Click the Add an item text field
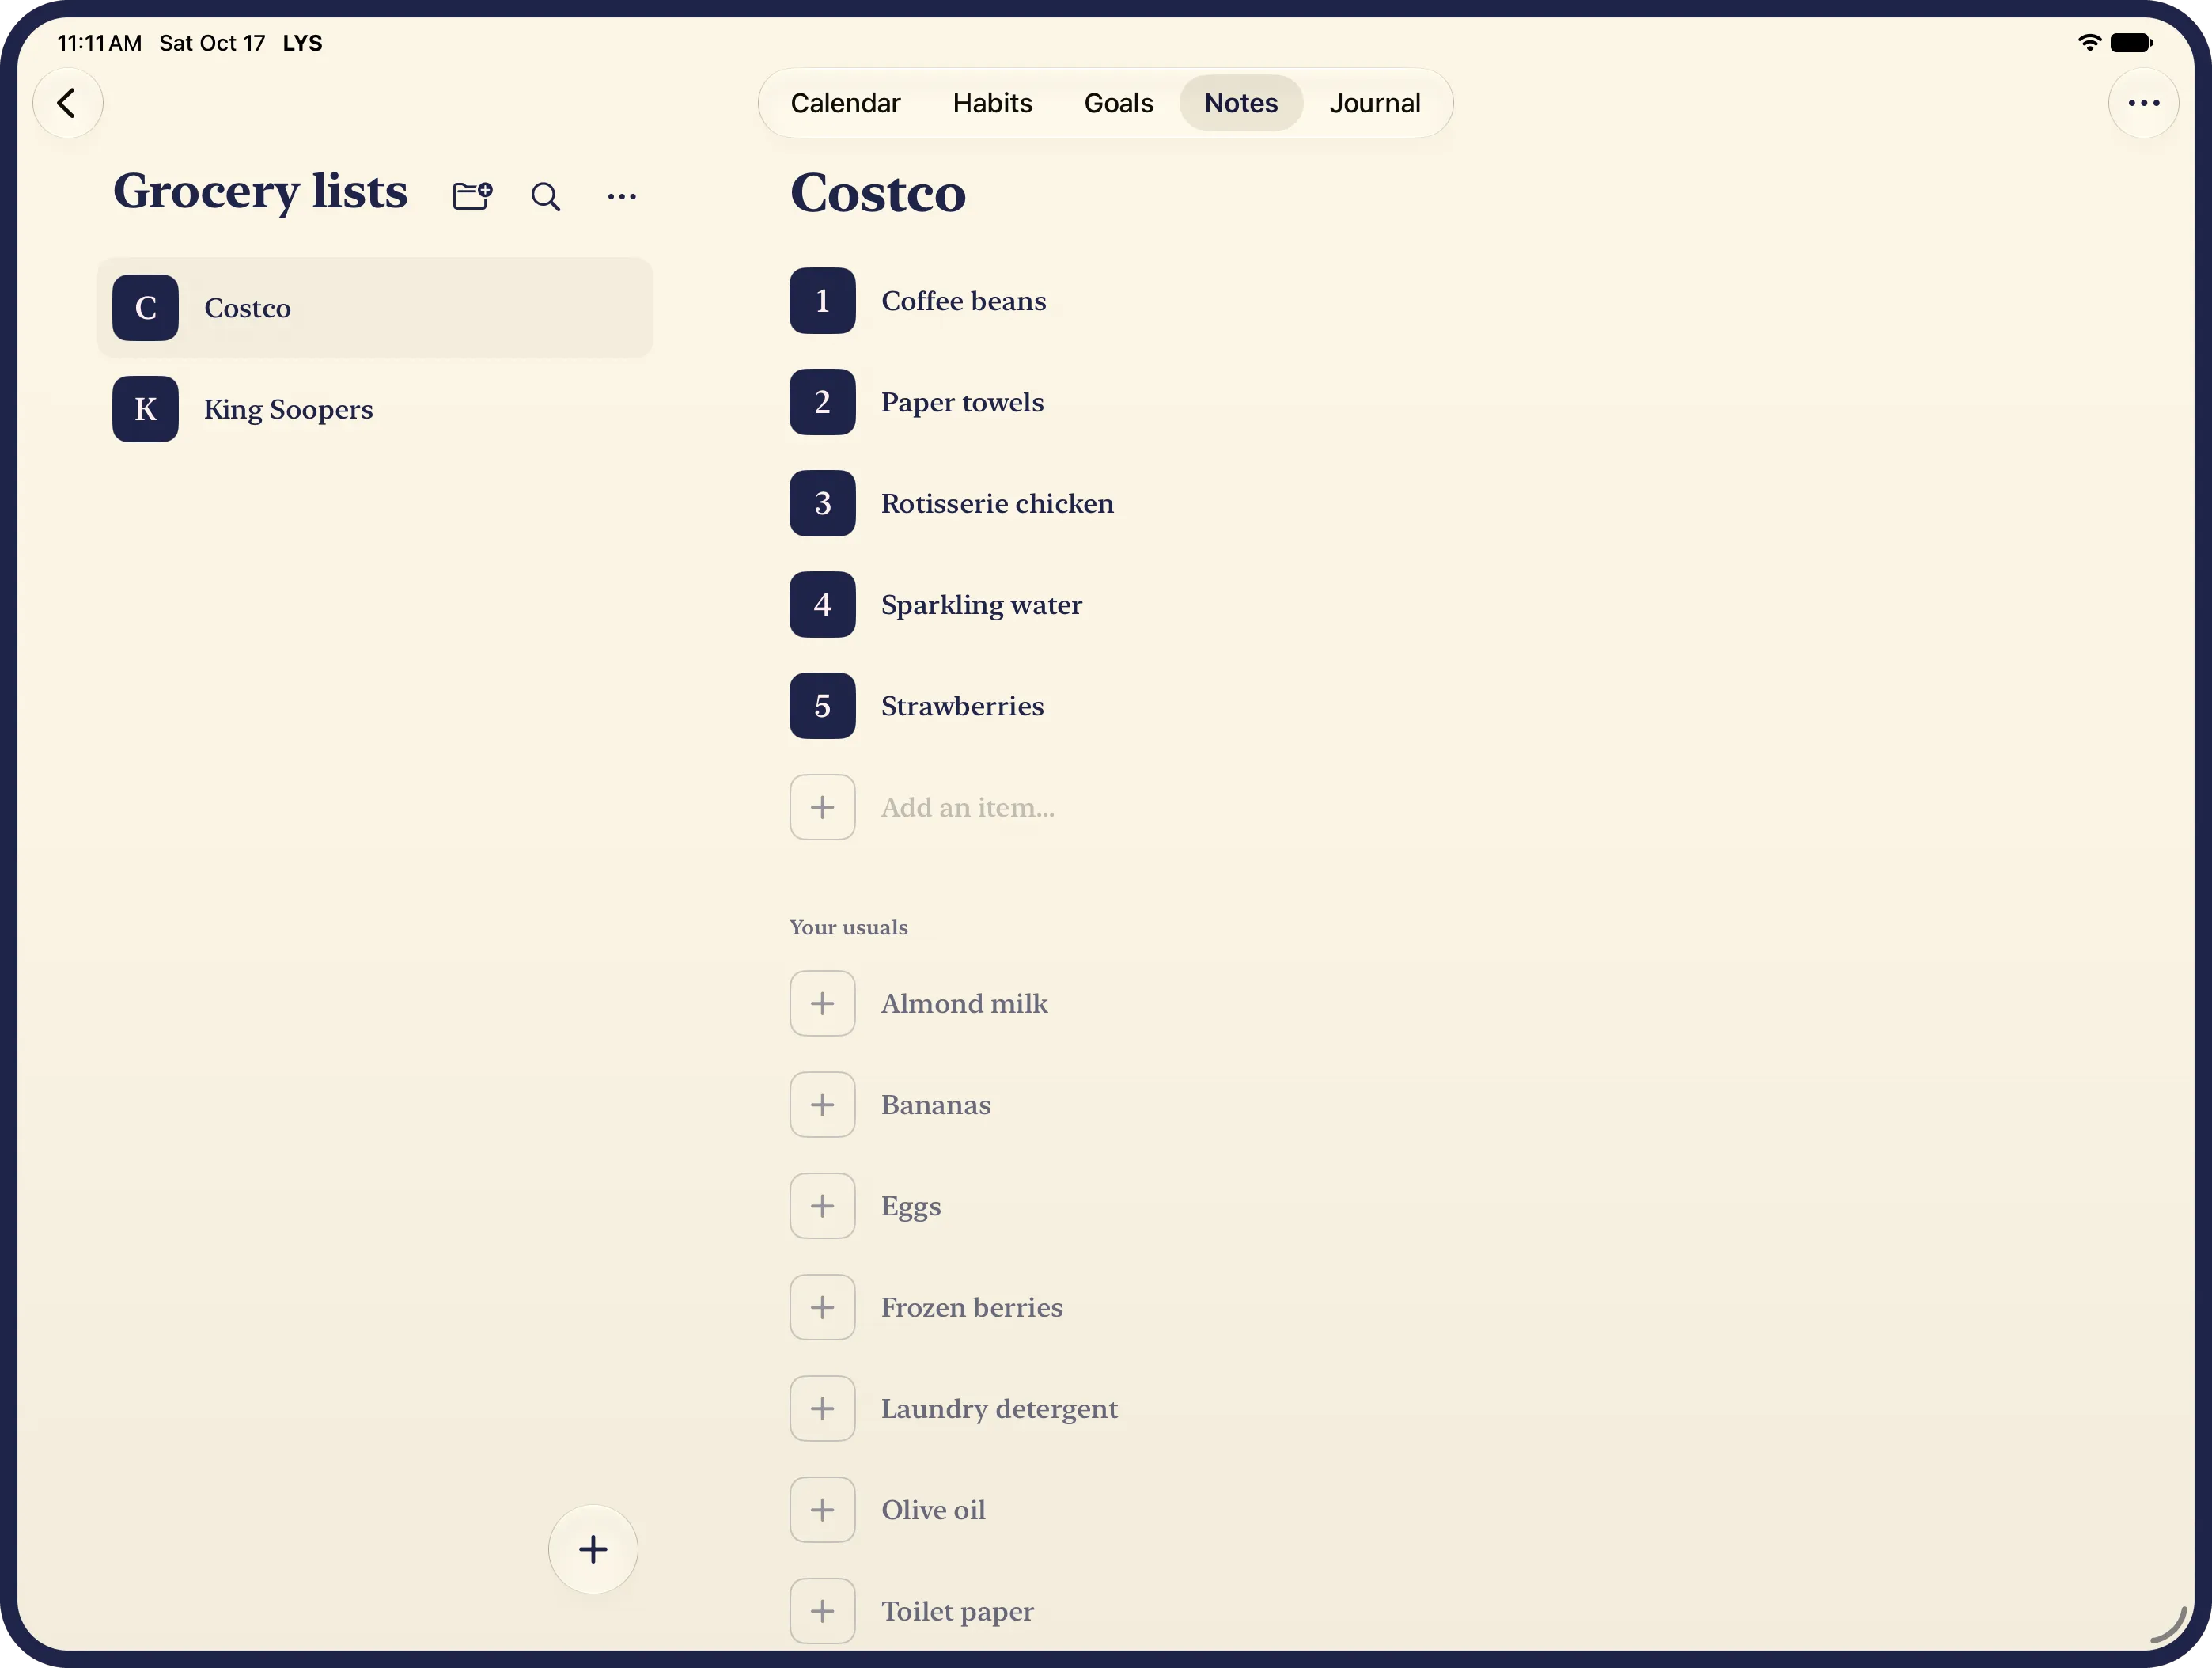 pos(968,808)
